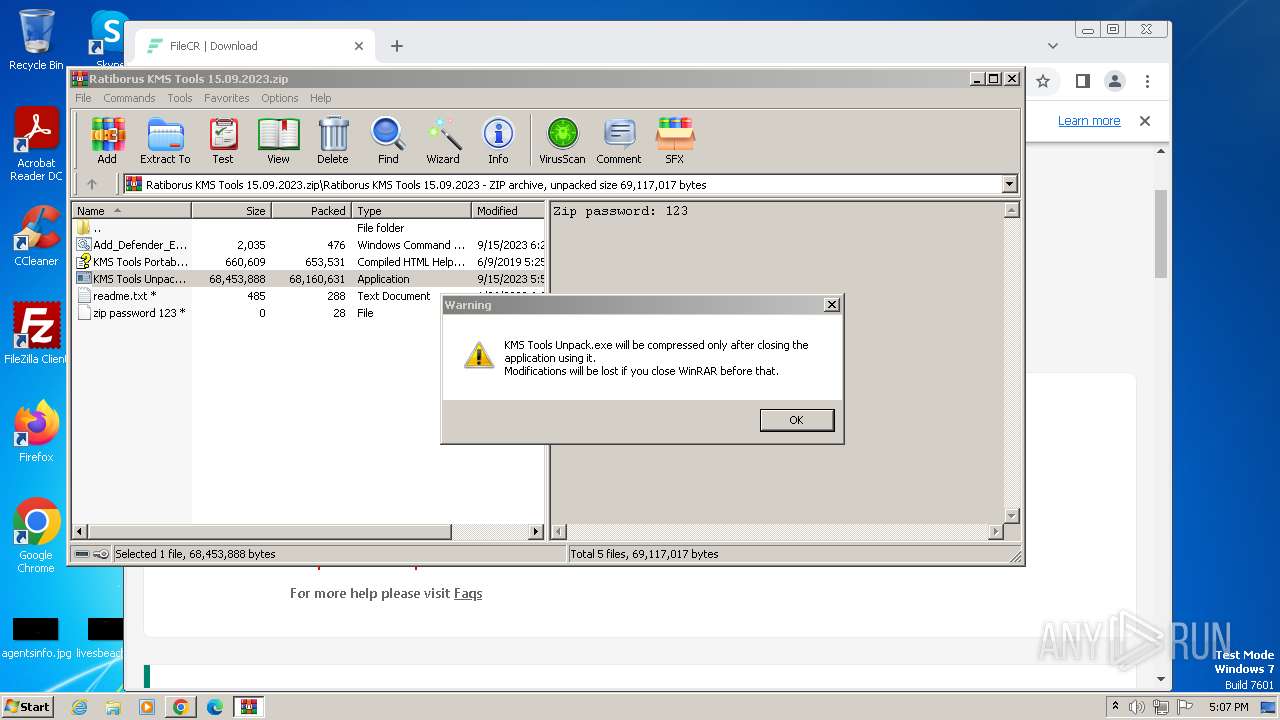Open the File menu

click(x=83, y=98)
